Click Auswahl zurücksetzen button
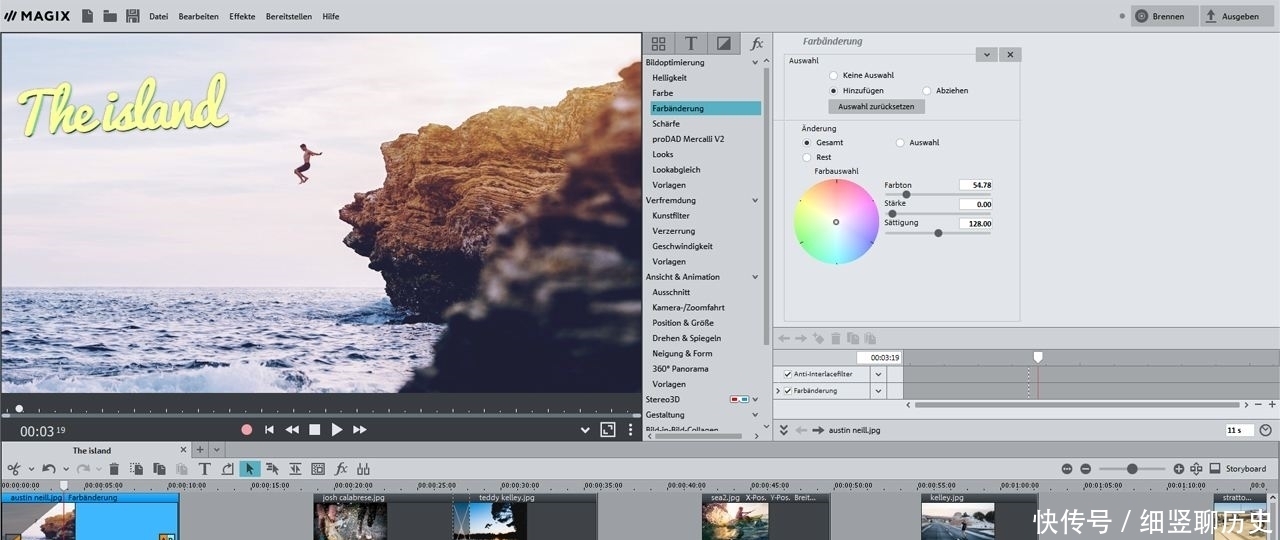The width and height of the screenshot is (1280, 540). click(876, 106)
